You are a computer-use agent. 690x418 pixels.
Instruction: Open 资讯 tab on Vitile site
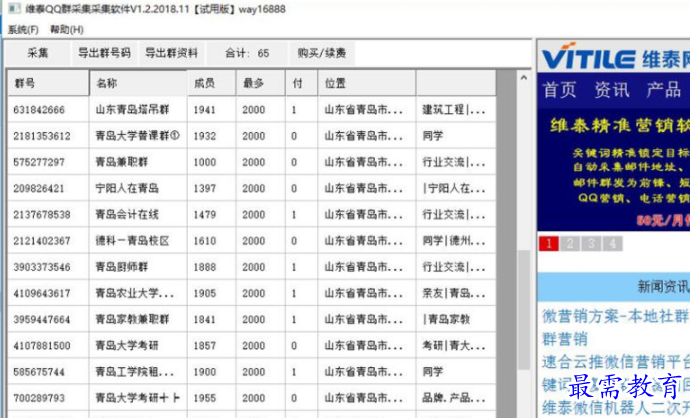pos(612,90)
